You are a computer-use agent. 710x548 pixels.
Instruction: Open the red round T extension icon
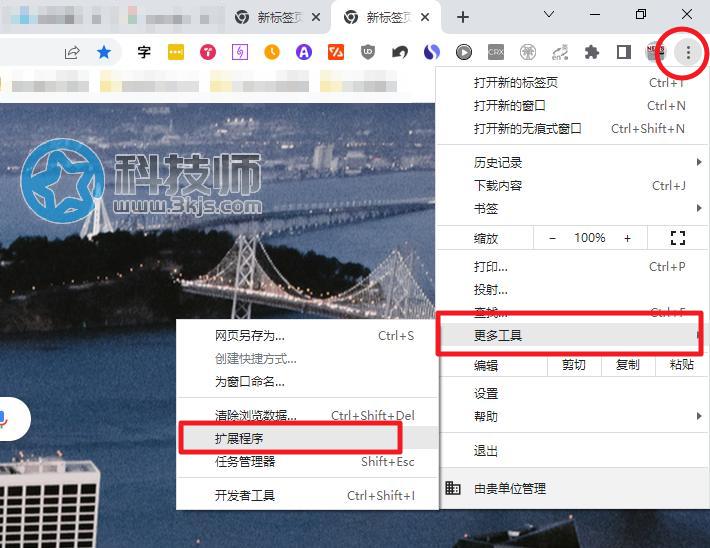(208, 53)
